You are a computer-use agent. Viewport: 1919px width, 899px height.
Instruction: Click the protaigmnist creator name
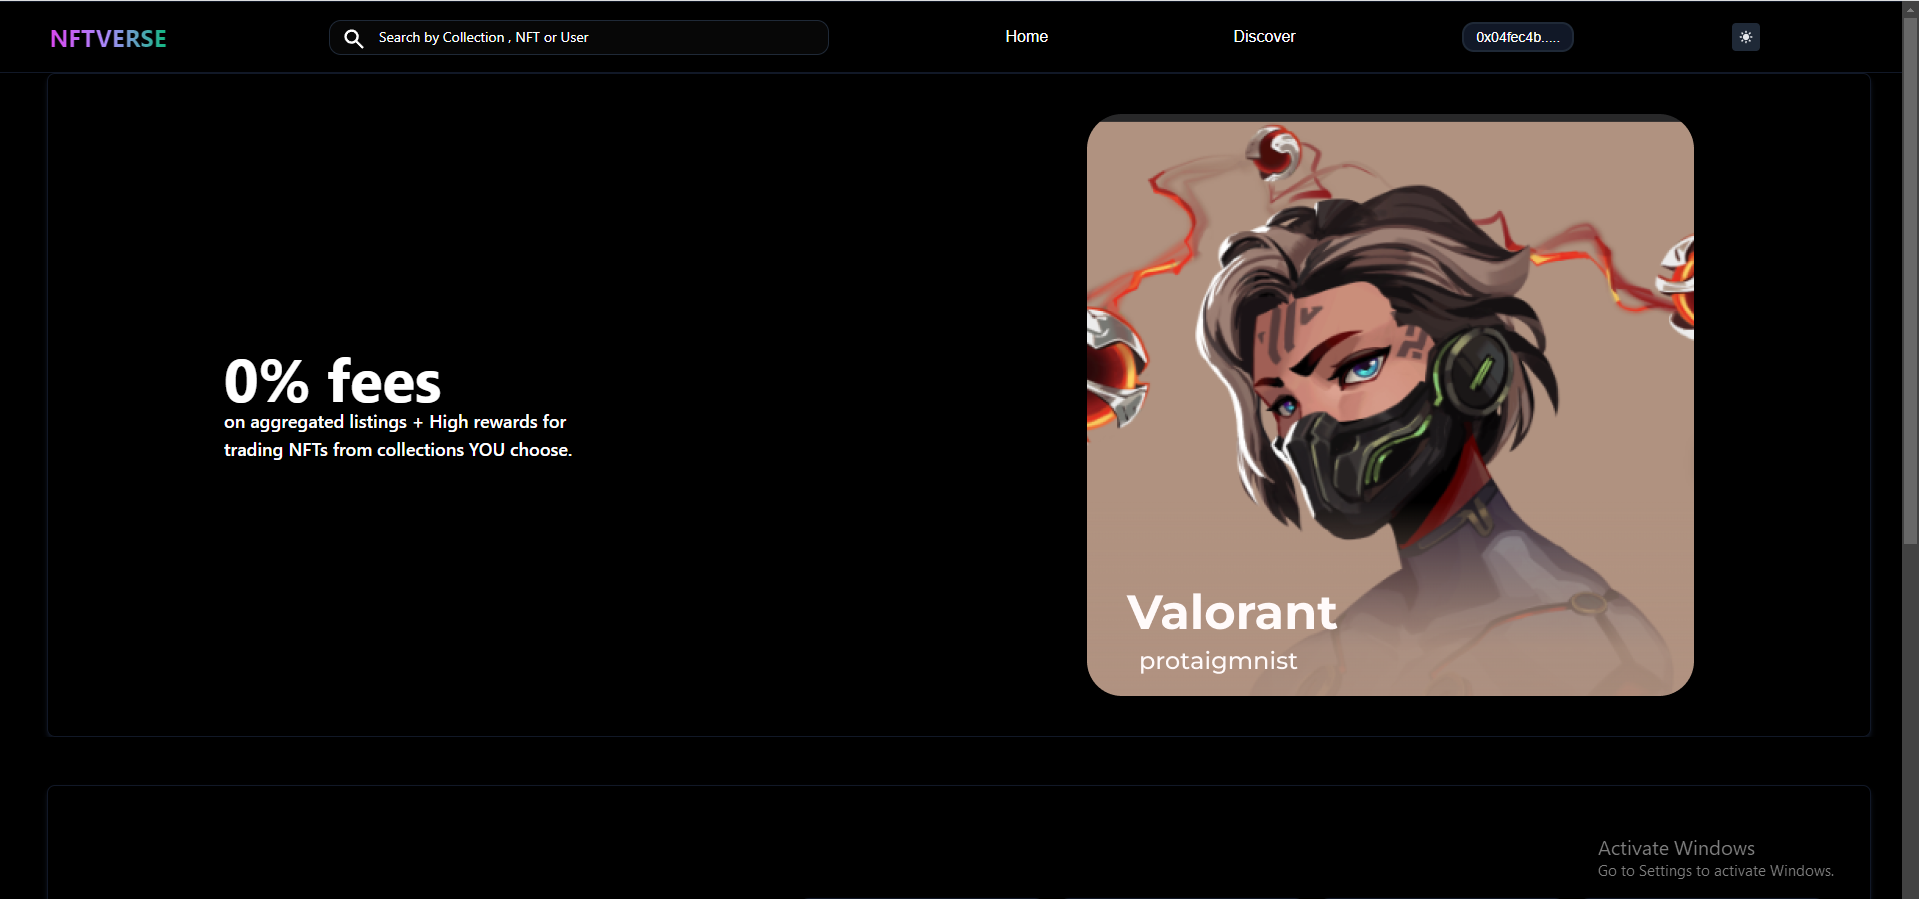[1218, 661]
